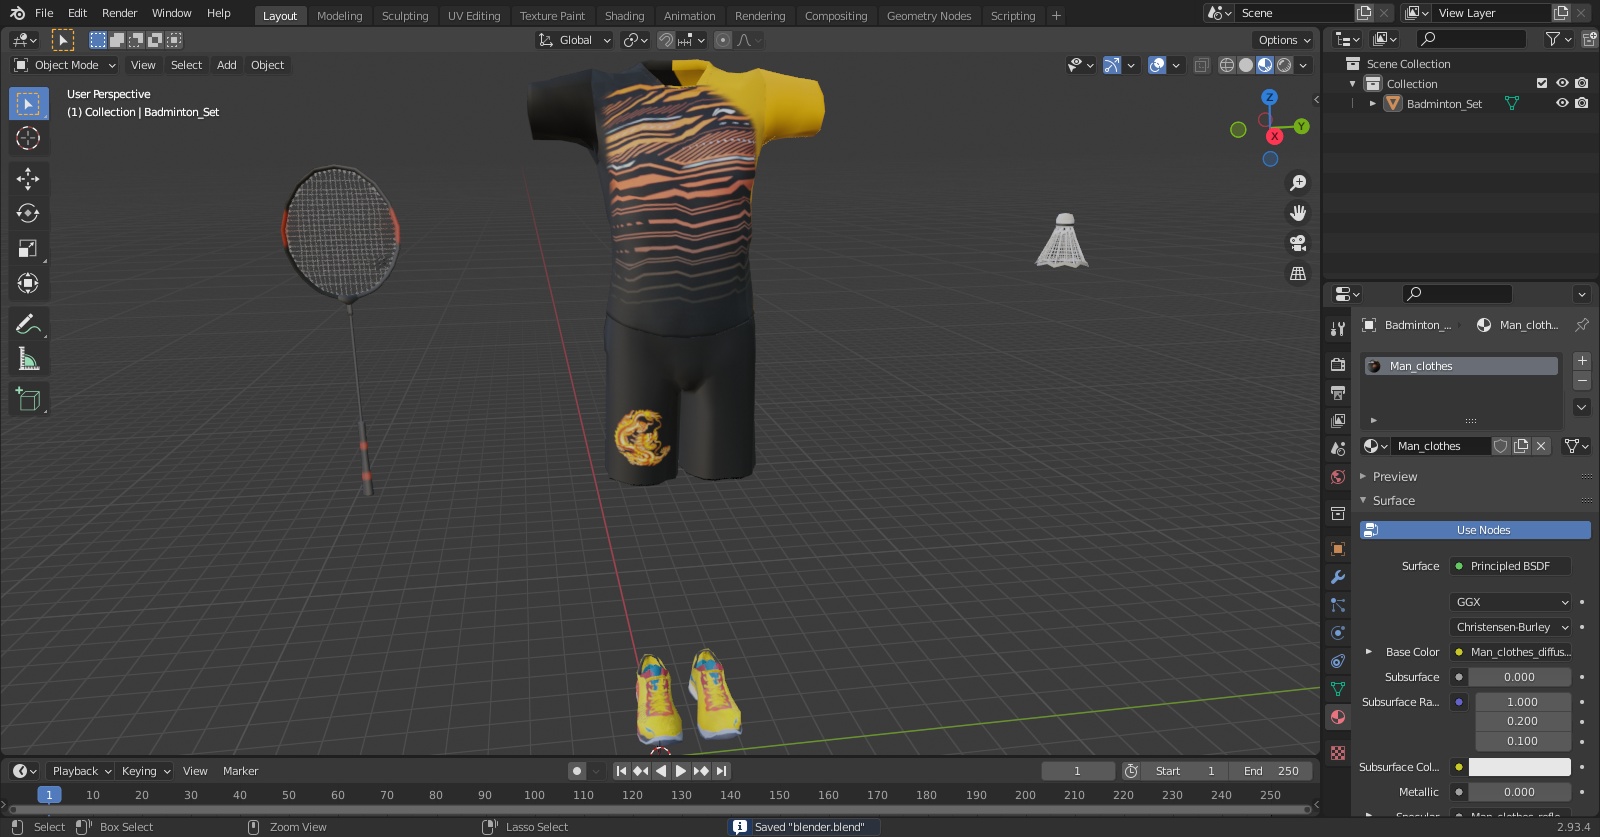The width and height of the screenshot is (1600, 837).
Task: Click Principled BSDF surface shader button
Action: coord(1511,566)
